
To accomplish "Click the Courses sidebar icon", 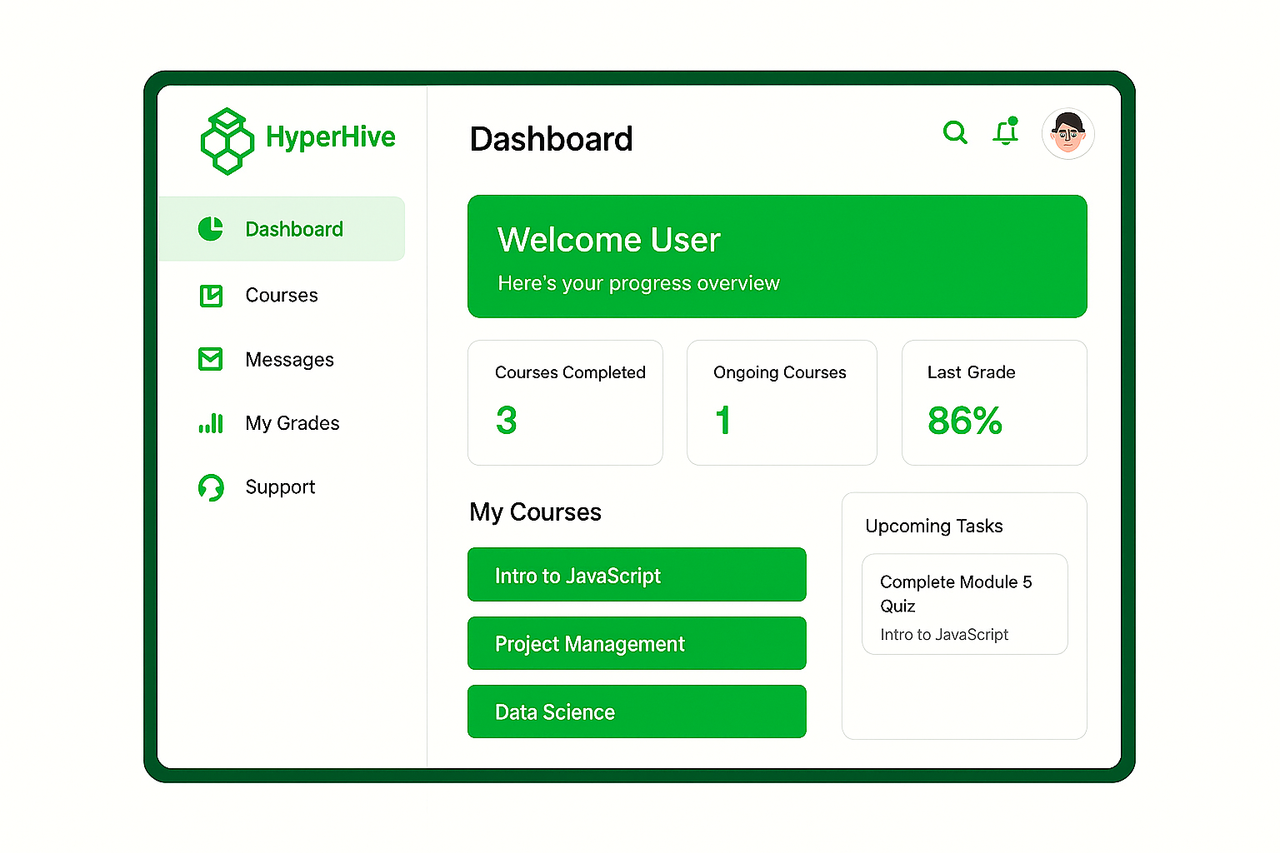I will coord(210,295).
